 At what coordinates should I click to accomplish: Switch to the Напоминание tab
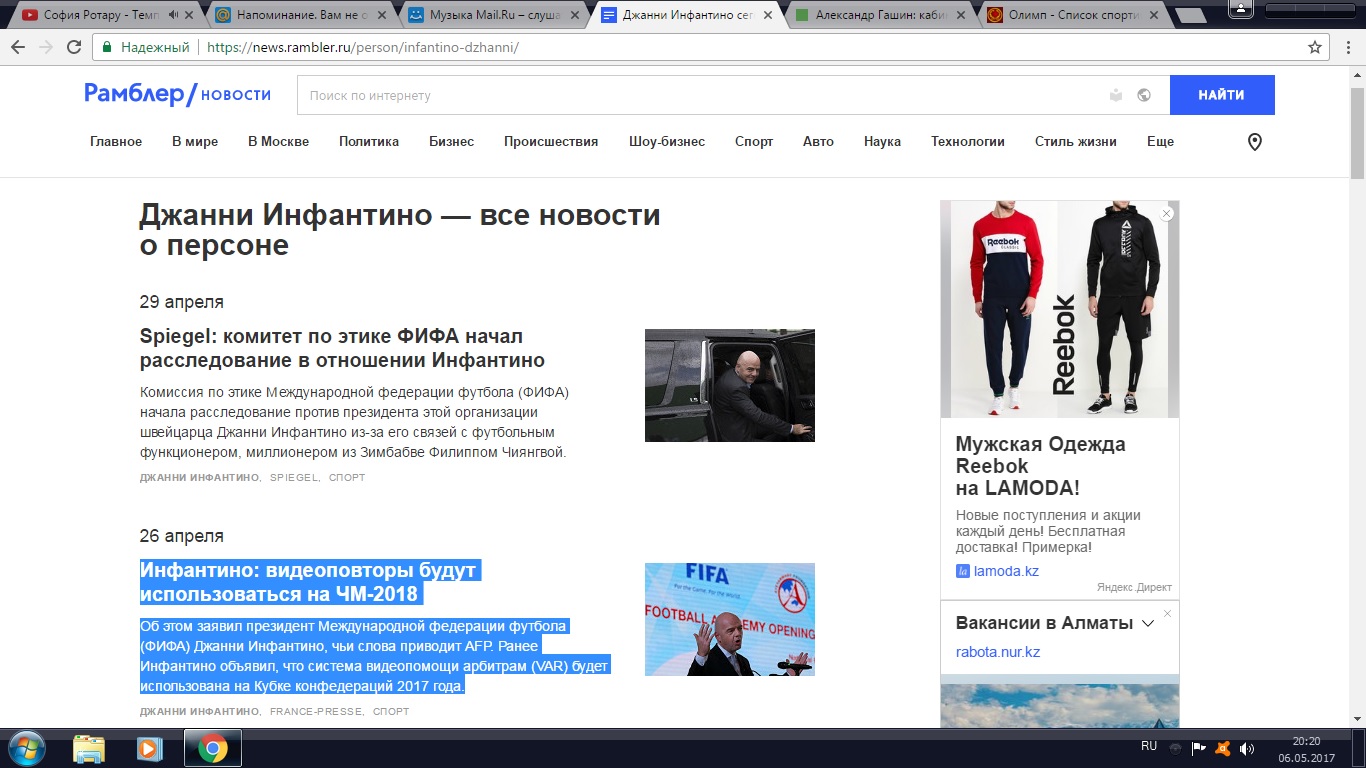pyautogui.click(x=295, y=15)
